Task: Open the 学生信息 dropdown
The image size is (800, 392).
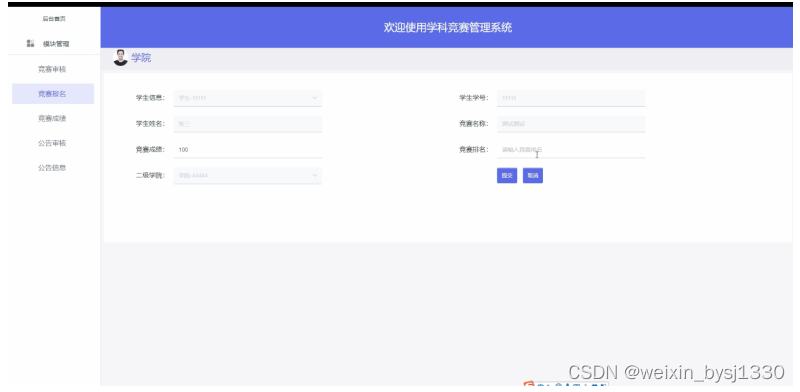Action: pyautogui.click(x=247, y=98)
